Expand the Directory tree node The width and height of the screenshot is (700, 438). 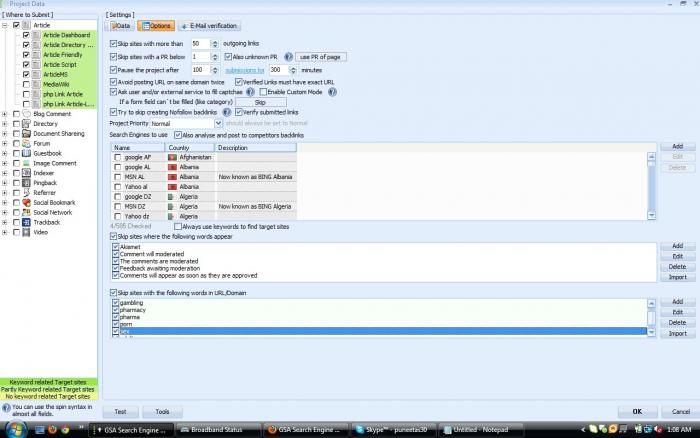(x=5, y=124)
